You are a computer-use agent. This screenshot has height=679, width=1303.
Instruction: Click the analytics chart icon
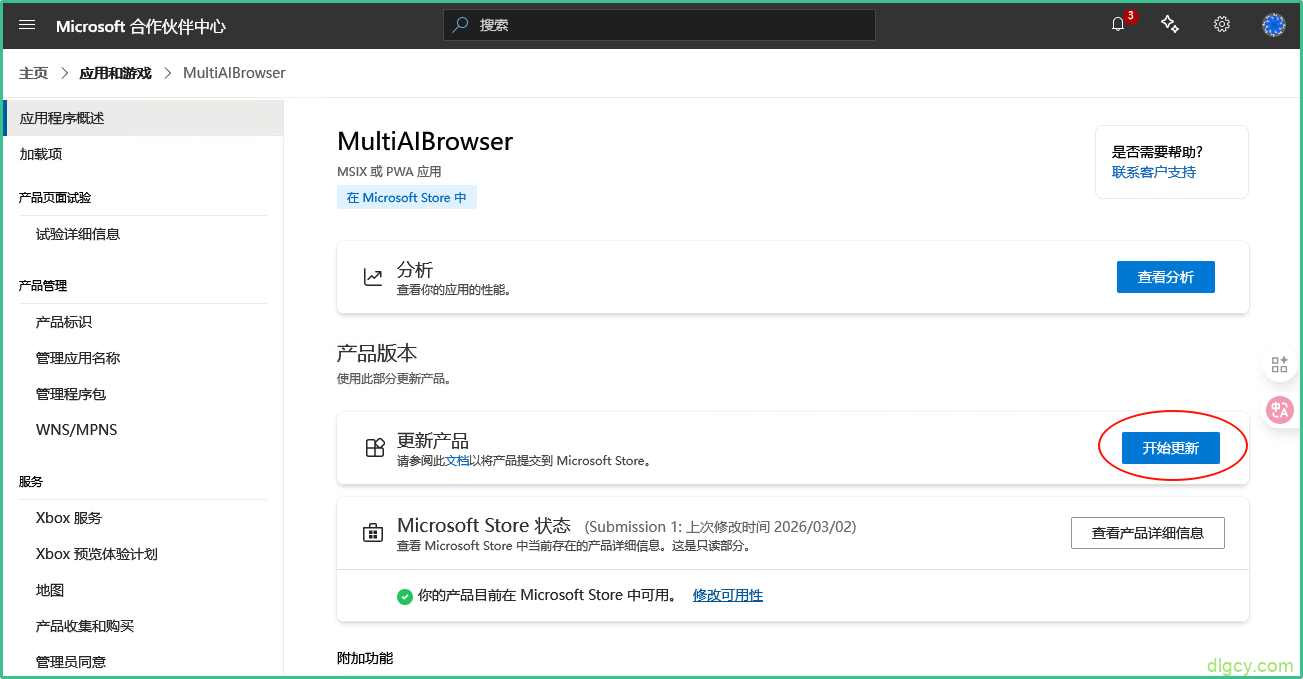[373, 277]
